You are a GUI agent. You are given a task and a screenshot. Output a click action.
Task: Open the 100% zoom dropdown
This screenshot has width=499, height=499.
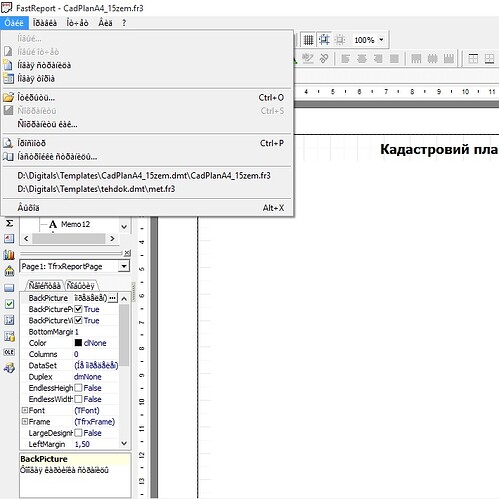pos(381,40)
